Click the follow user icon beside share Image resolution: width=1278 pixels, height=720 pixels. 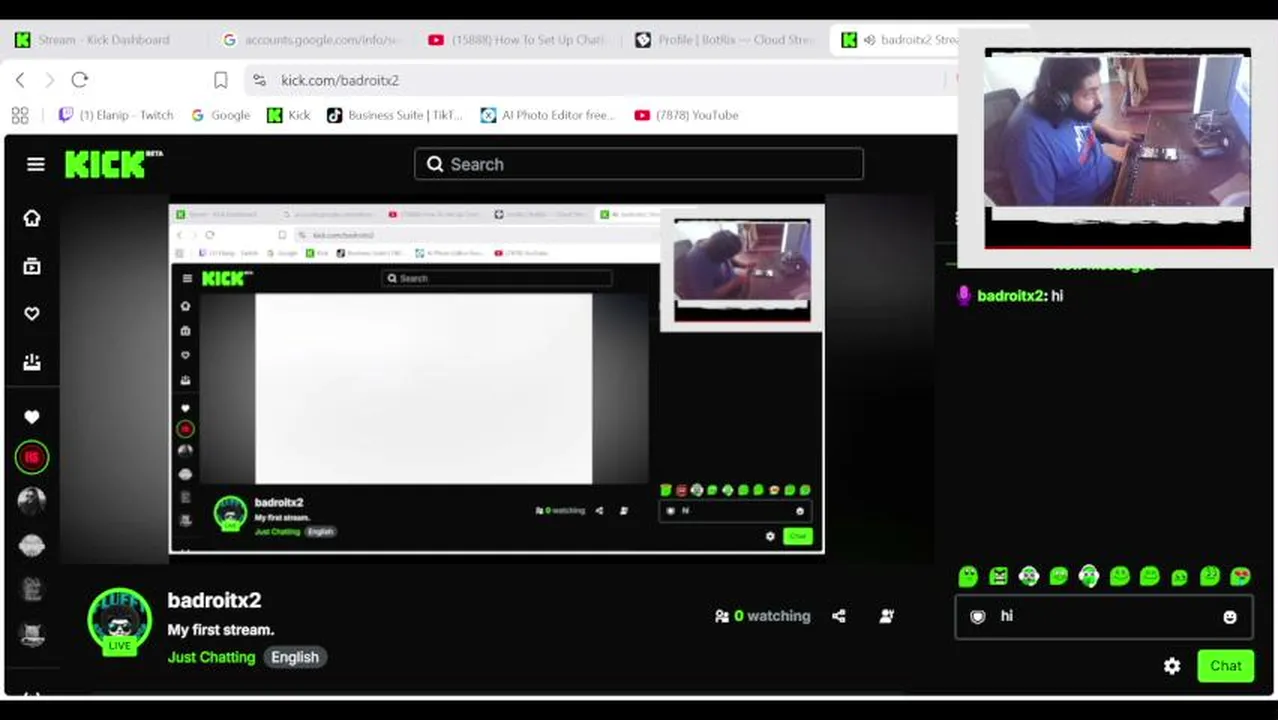click(x=887, y=616)
